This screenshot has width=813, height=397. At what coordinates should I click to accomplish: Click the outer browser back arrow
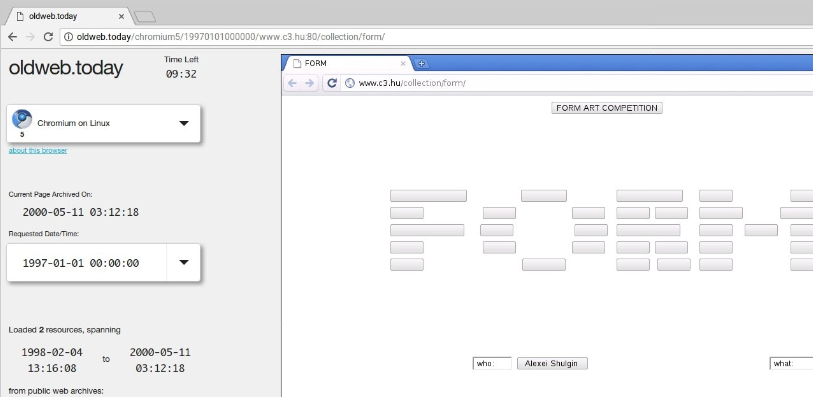tap(13, 37)
